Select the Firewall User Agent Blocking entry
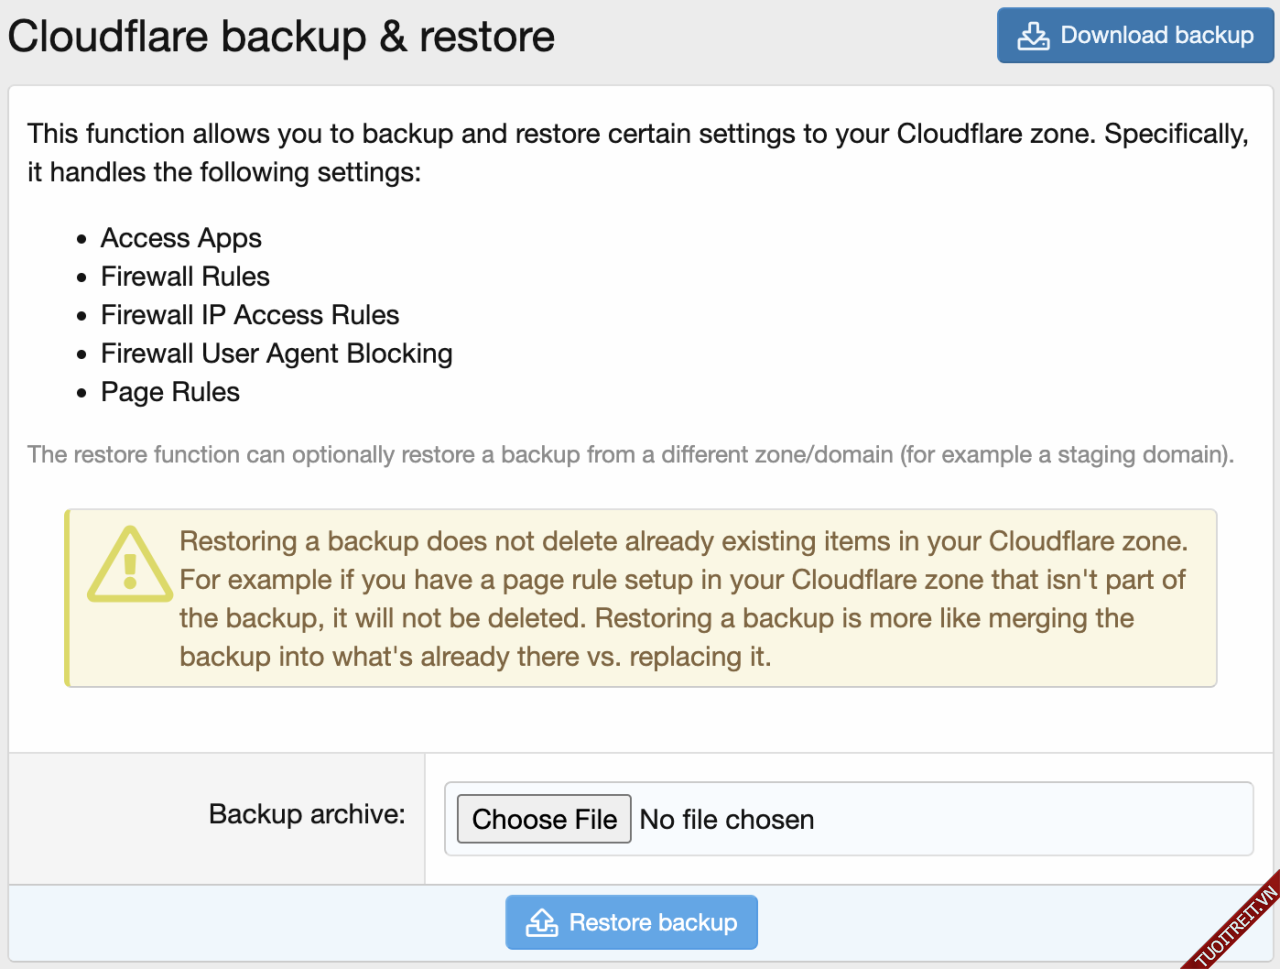 pos(276,354)
